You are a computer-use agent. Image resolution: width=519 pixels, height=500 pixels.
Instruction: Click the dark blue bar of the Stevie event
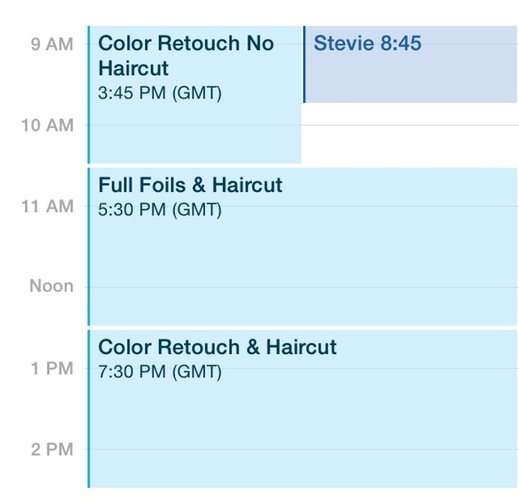(304, 64)
